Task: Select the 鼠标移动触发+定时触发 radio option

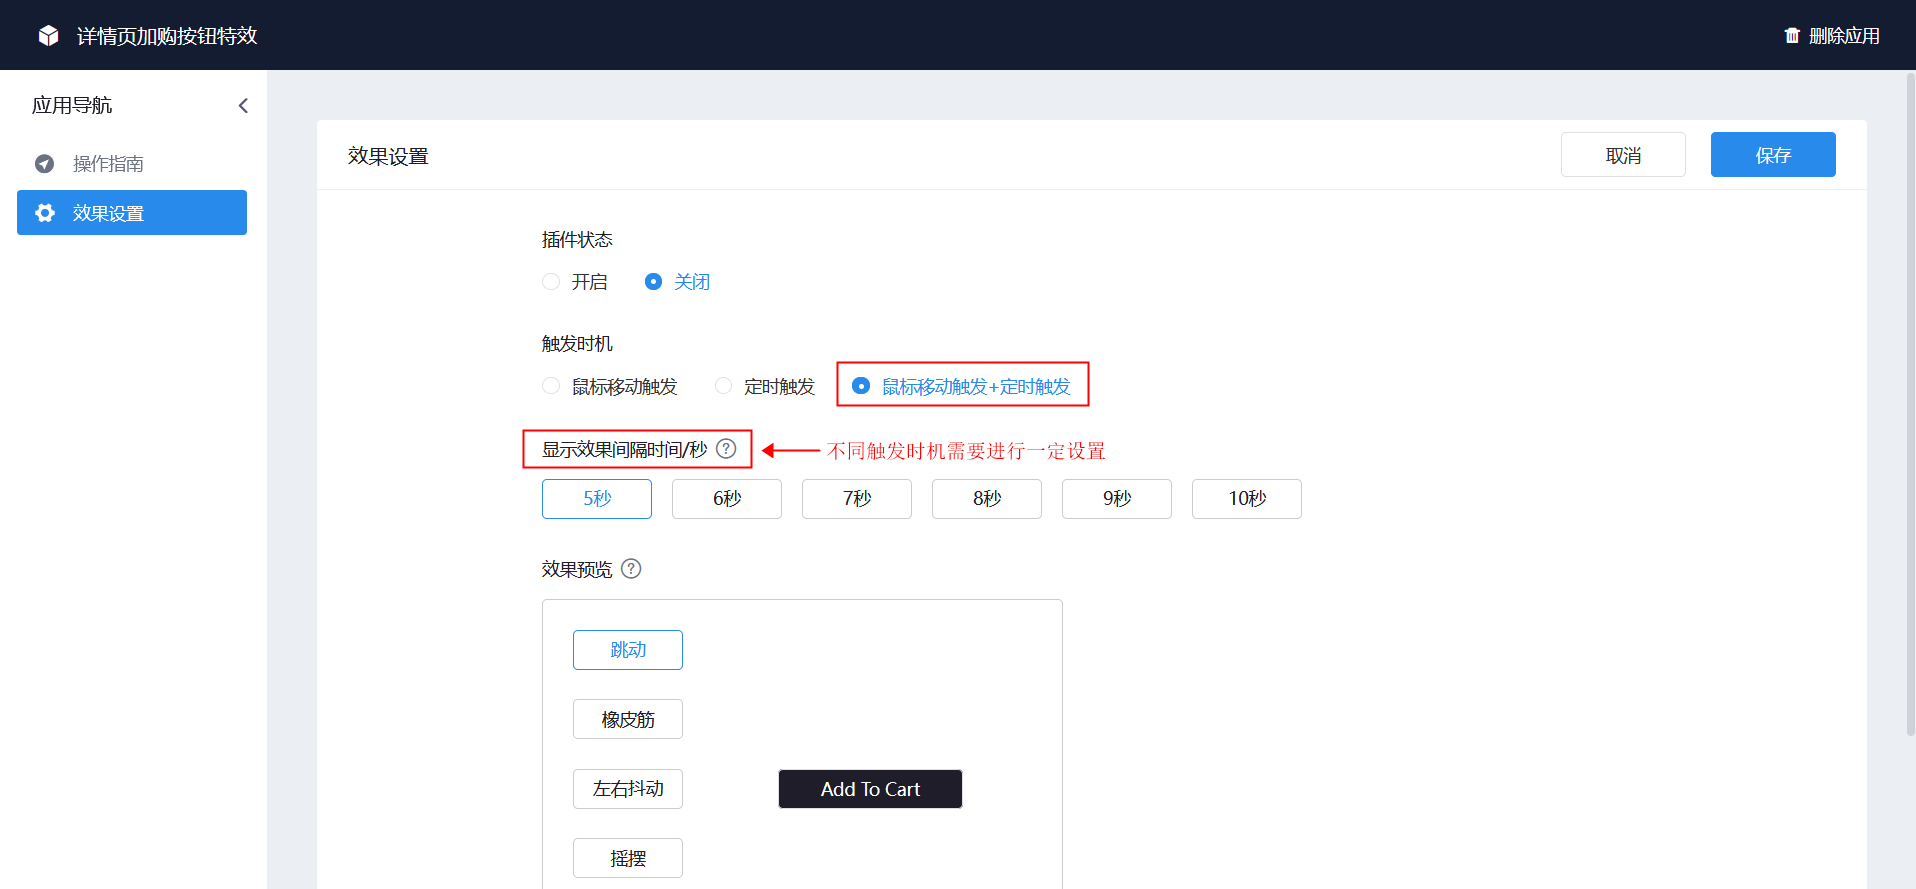Action: tap(861, 386)
